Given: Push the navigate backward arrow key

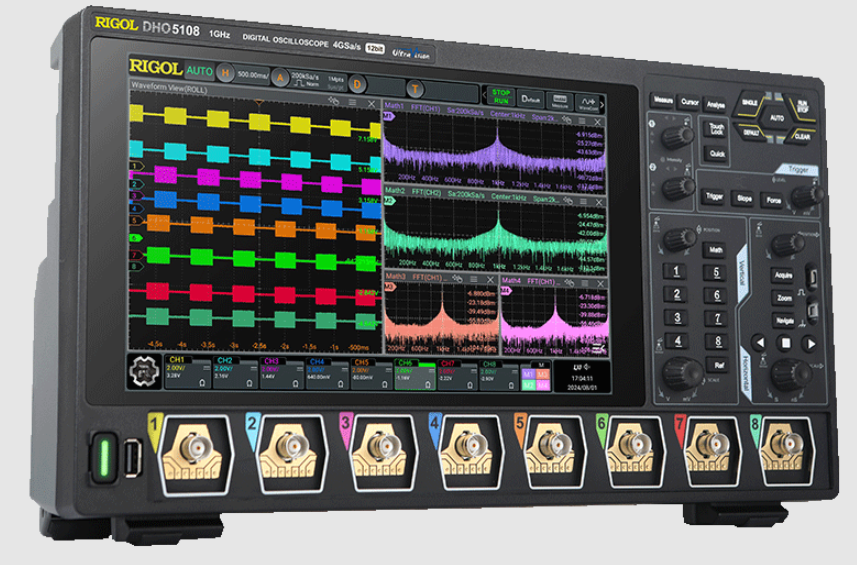Looking at the screenshot, I should pyautogui.click(x=760, y=343).
